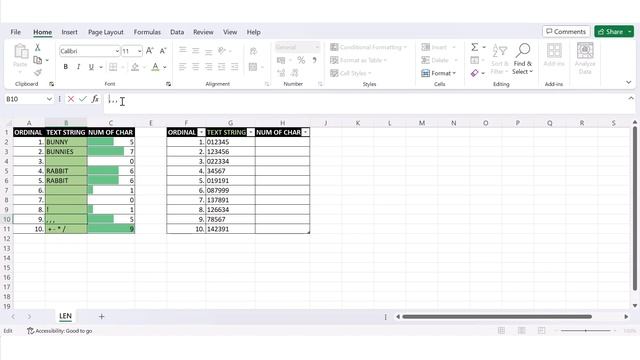Image resolution: width=640 pixels, height=360 pixels.
Task: Open the Underline style dropdown arrow
Action: coord(100,67)
